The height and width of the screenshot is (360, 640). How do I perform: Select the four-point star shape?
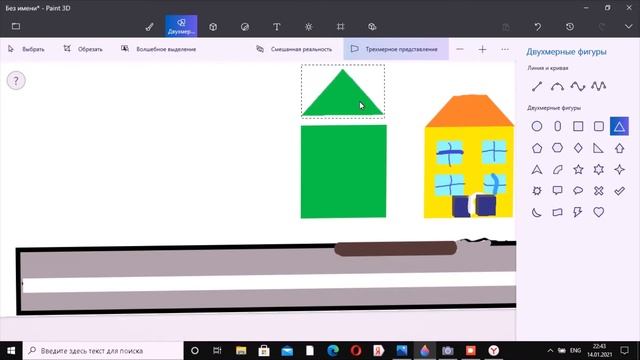(619, 169)
